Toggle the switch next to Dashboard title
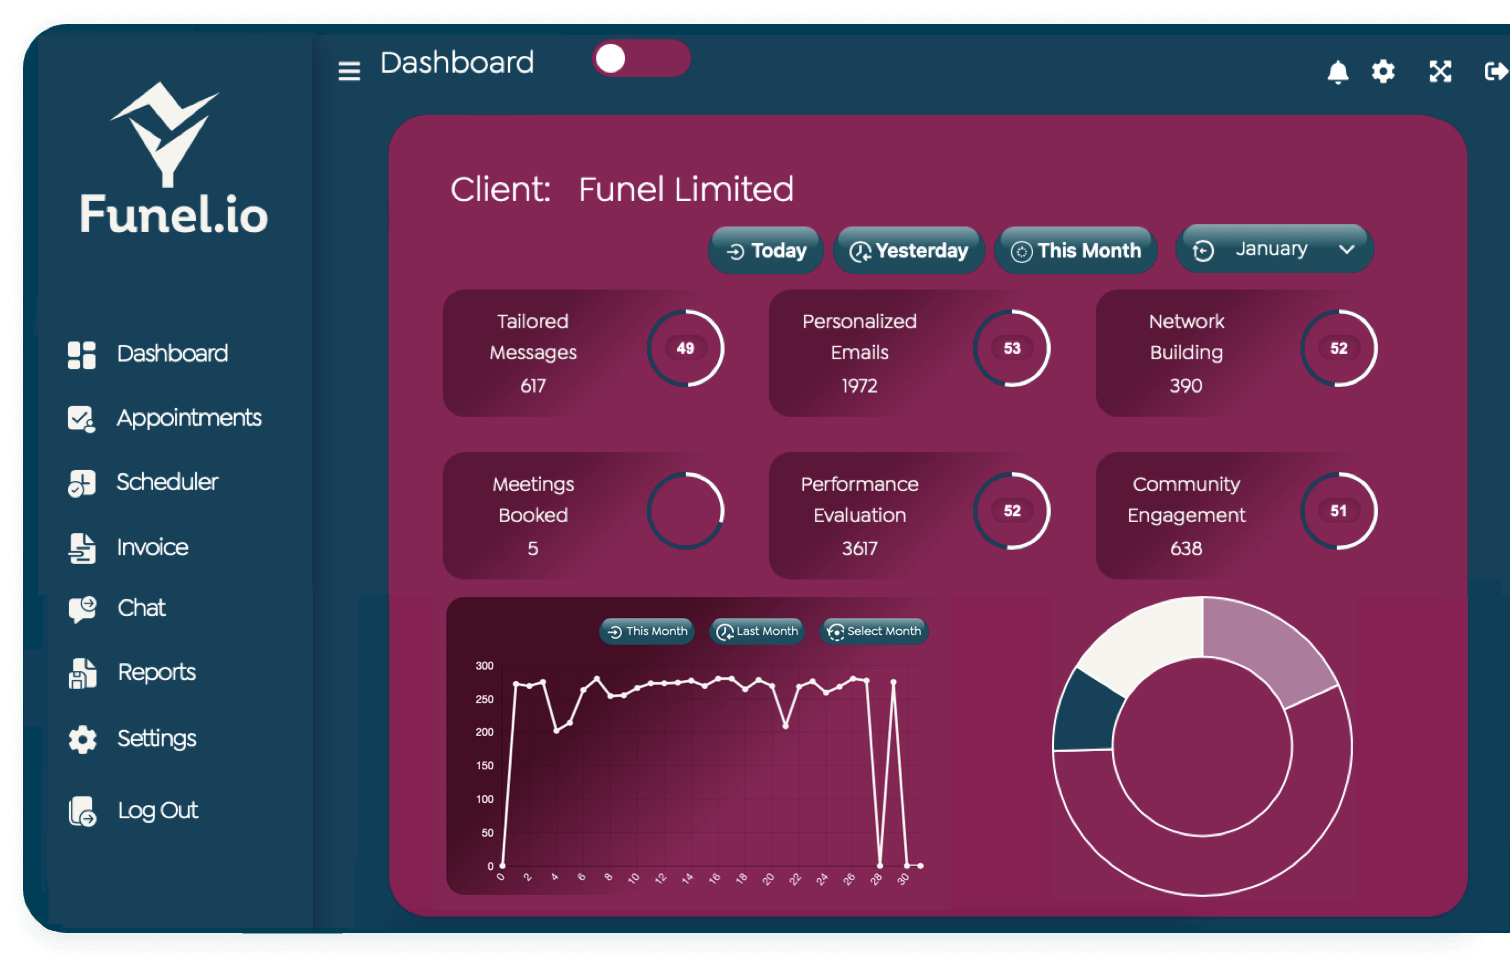 click(641, 59)
